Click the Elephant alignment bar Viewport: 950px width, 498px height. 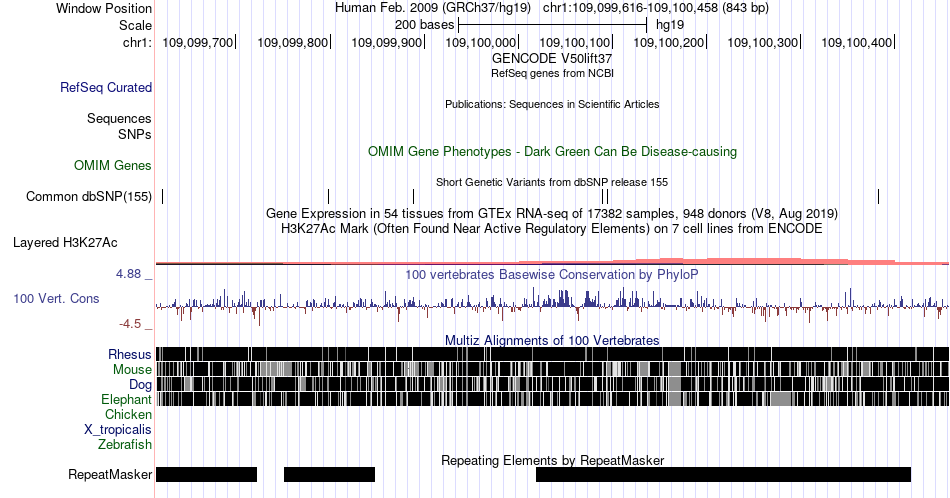(552, 399)
